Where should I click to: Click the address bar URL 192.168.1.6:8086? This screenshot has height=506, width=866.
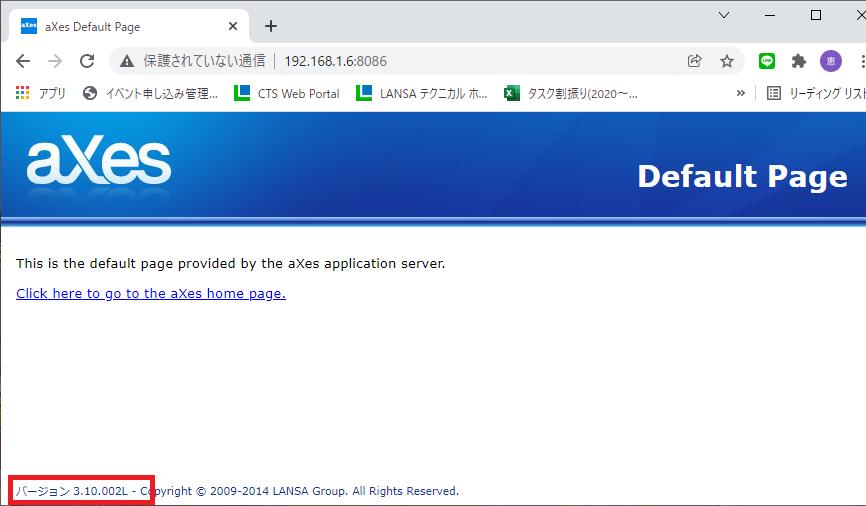tap(335, 61)
